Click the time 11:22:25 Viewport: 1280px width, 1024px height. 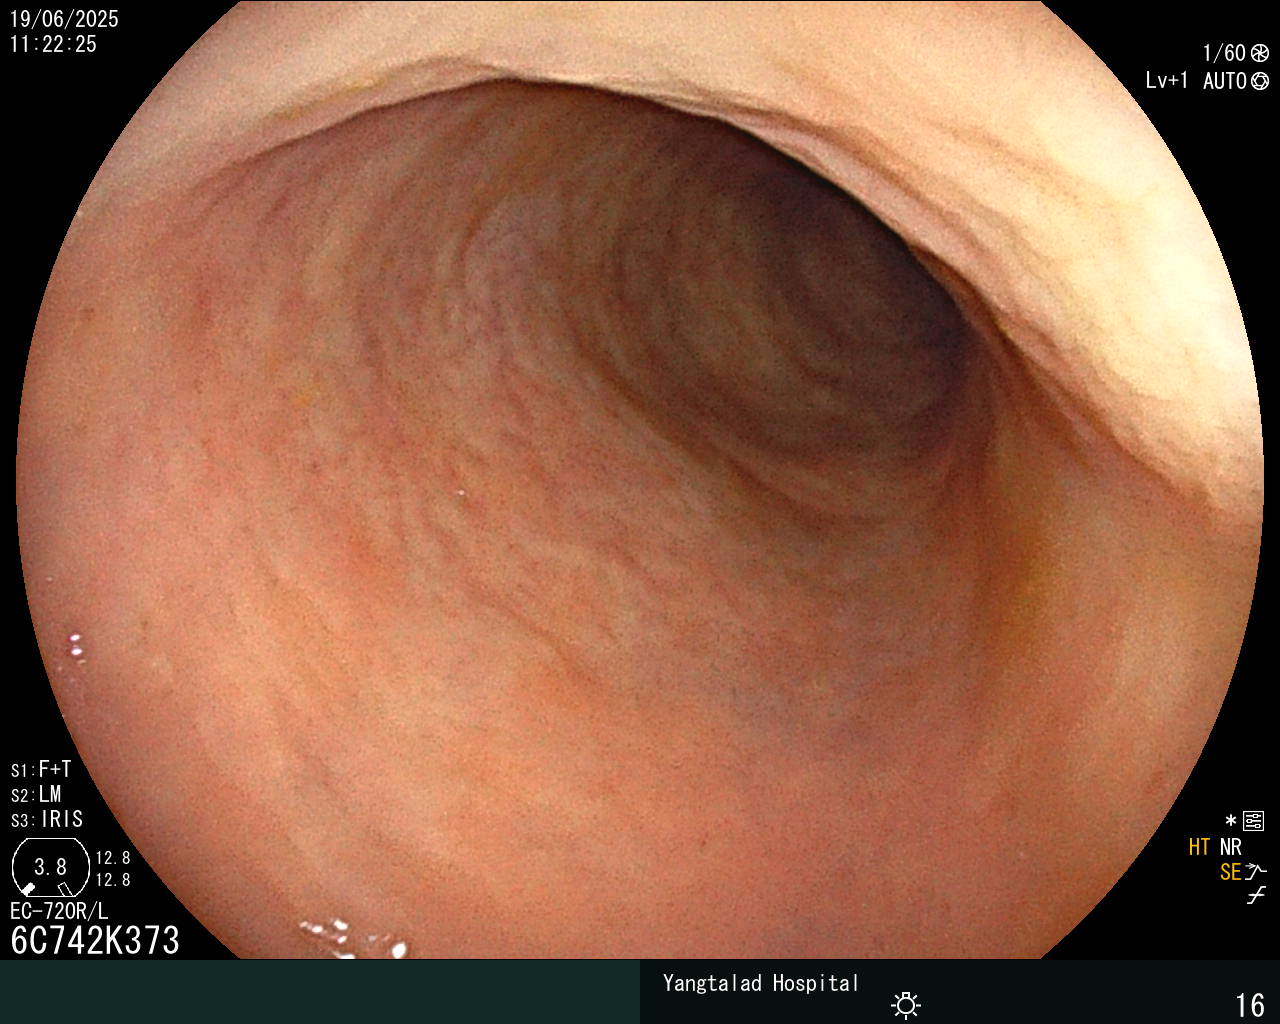coord(54,44)
